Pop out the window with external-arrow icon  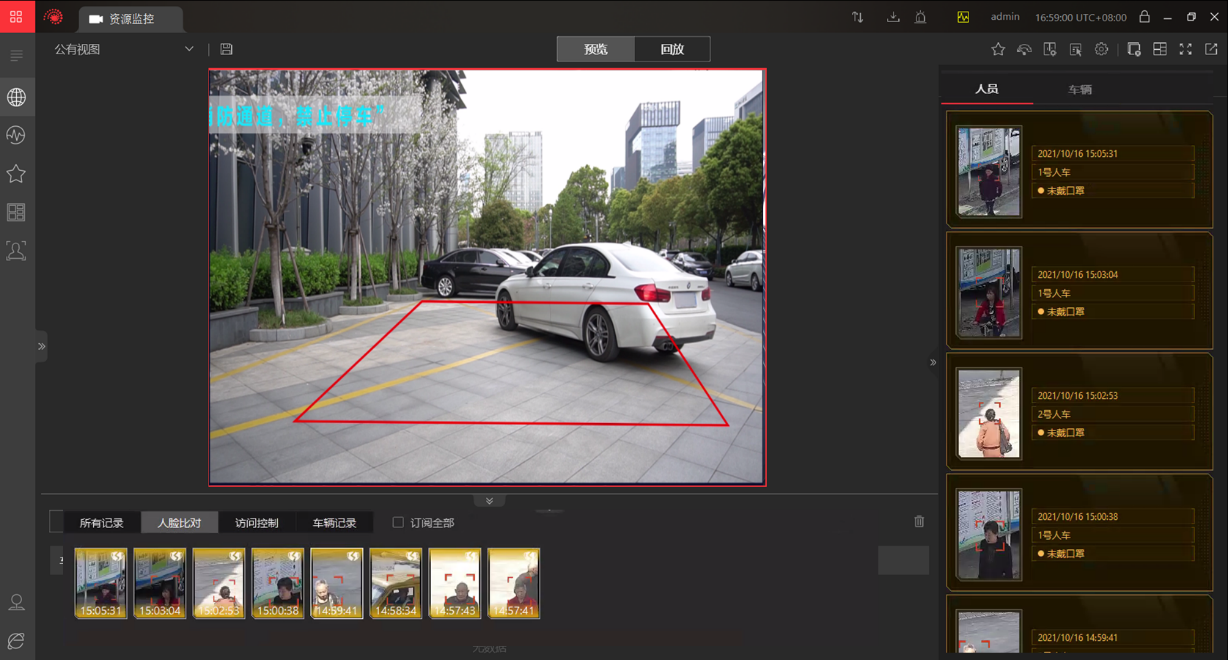click(x=1211, y=49)
